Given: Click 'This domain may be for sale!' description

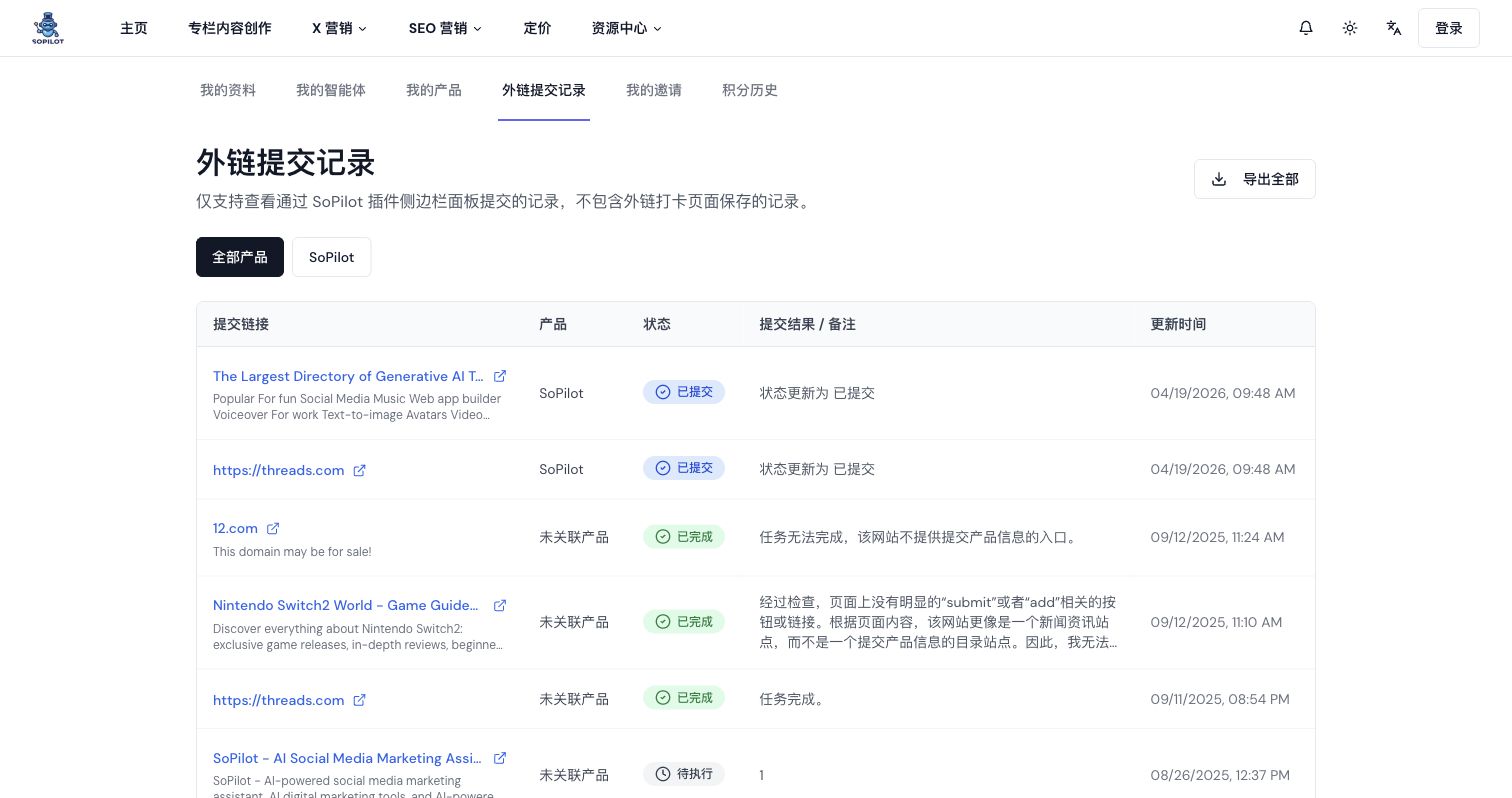Looking at the screenshot, I should click(x=292, y=552).
